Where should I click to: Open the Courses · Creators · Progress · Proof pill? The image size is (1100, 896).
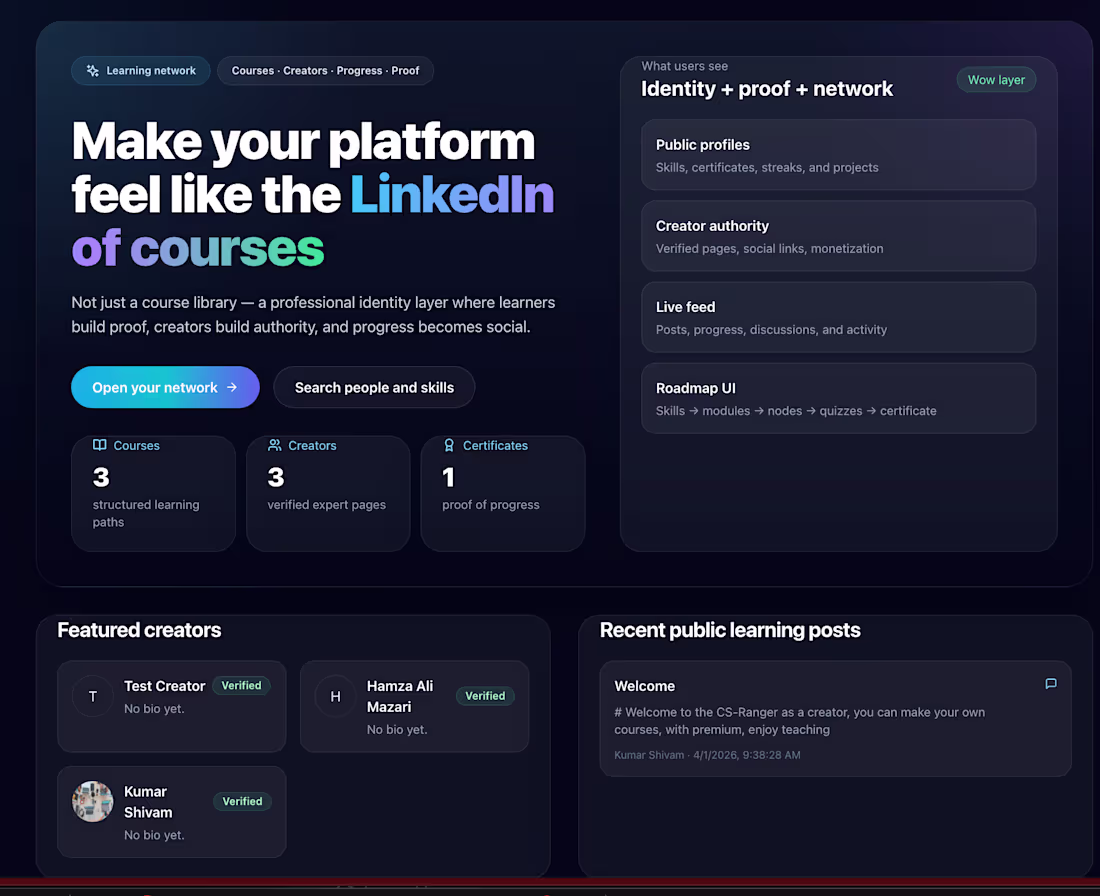coord(326,70)
